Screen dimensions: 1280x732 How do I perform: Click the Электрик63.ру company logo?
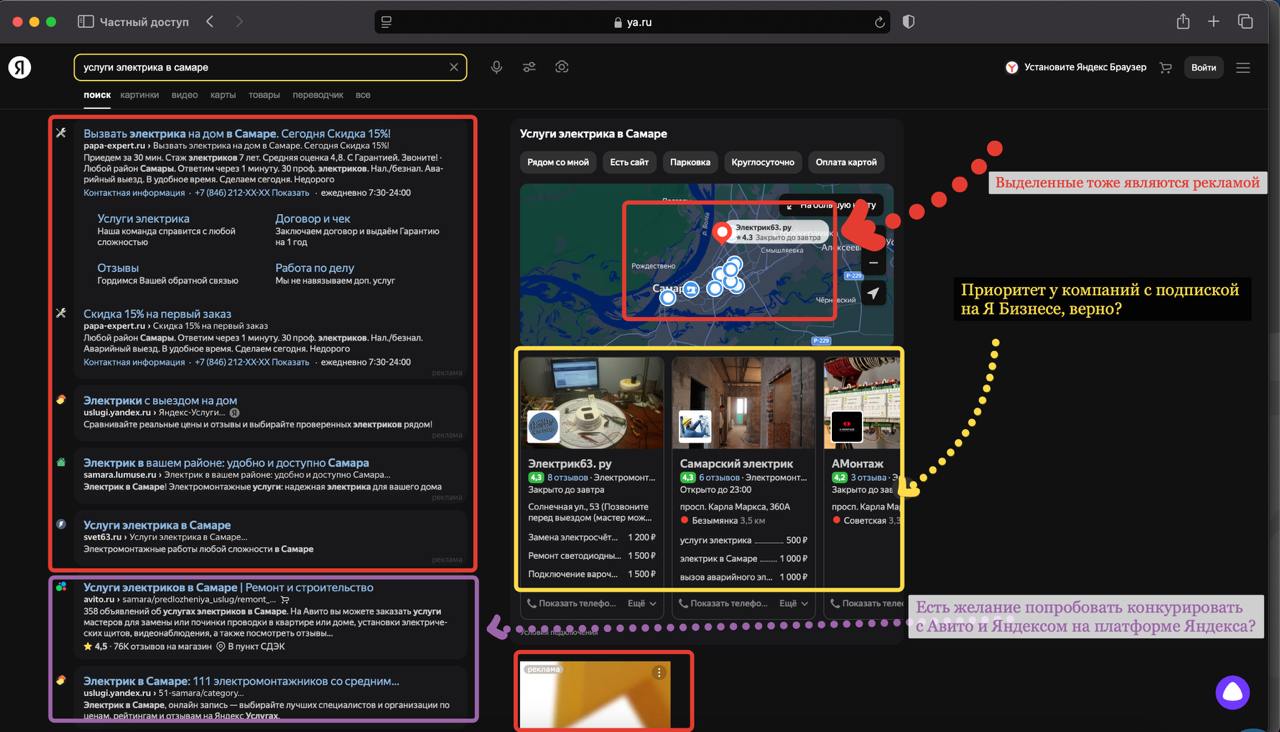click(x=543, y=427)
